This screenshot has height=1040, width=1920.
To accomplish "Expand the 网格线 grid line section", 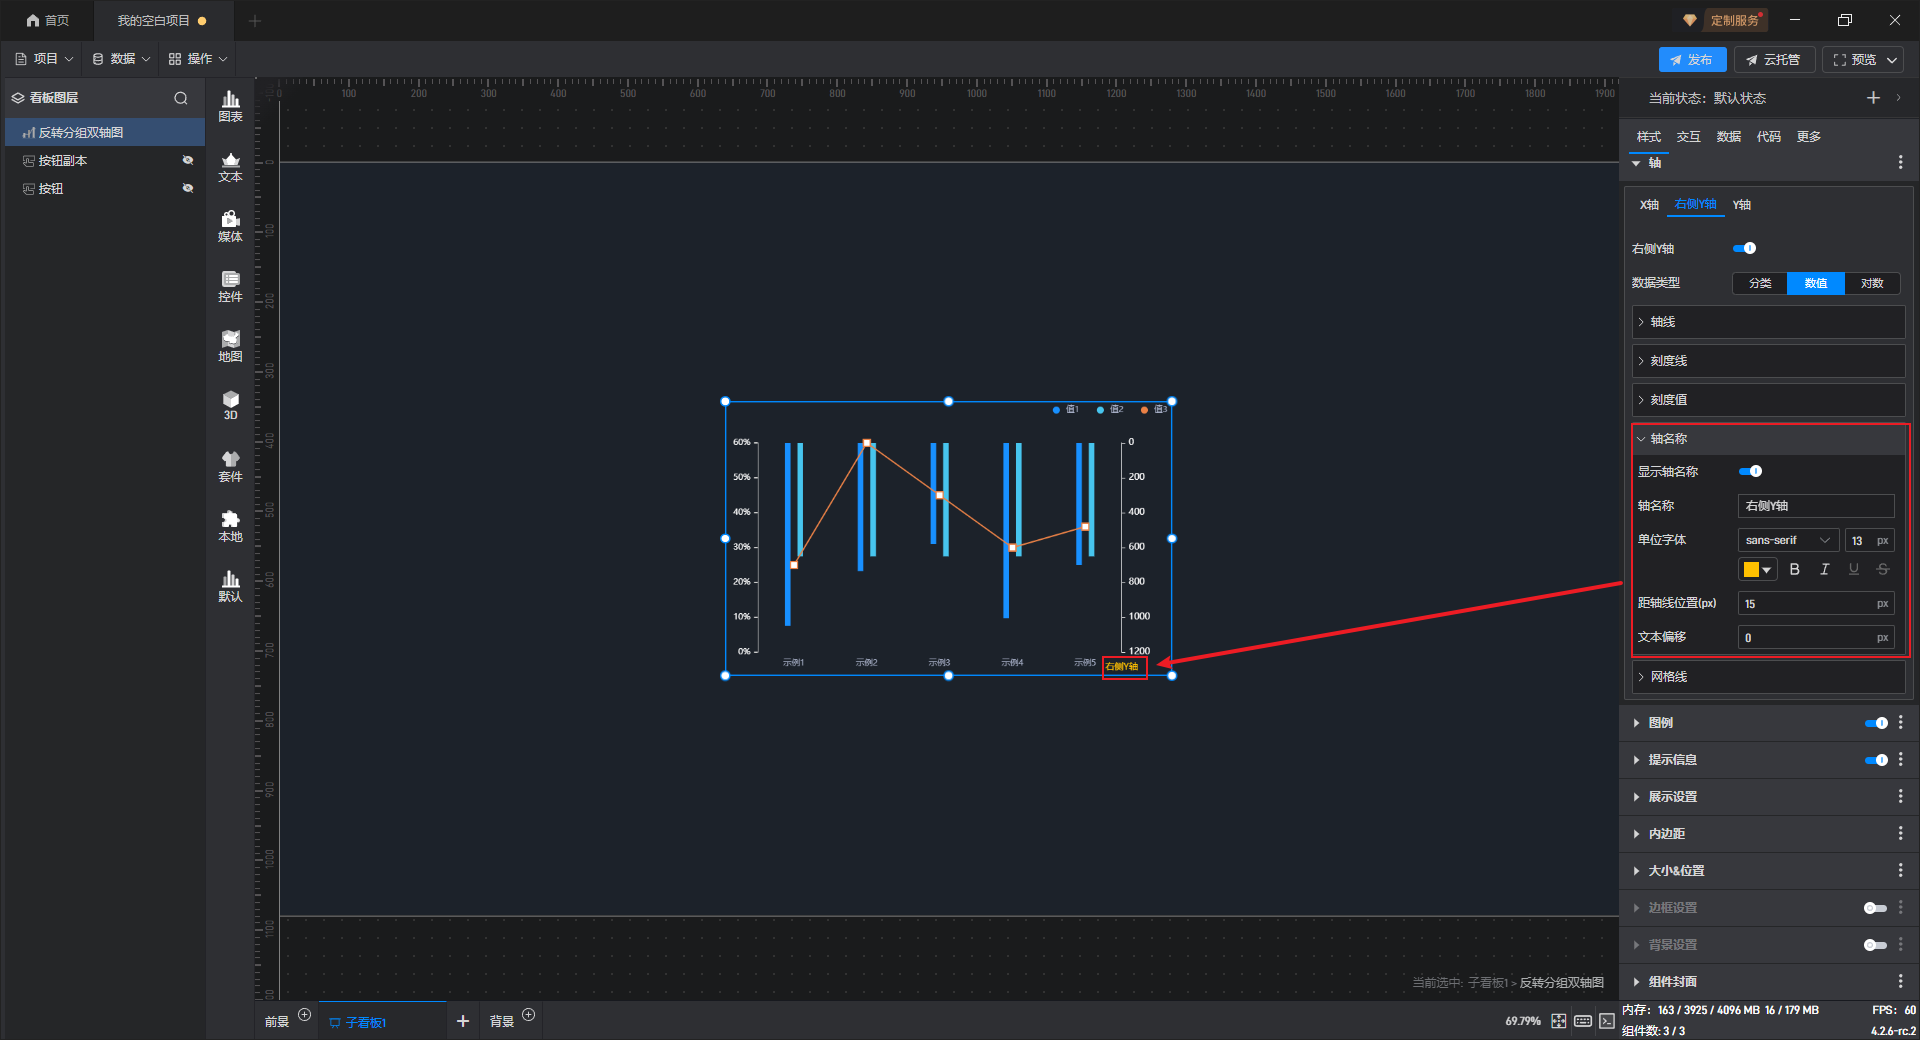I will pos(1768,677).
